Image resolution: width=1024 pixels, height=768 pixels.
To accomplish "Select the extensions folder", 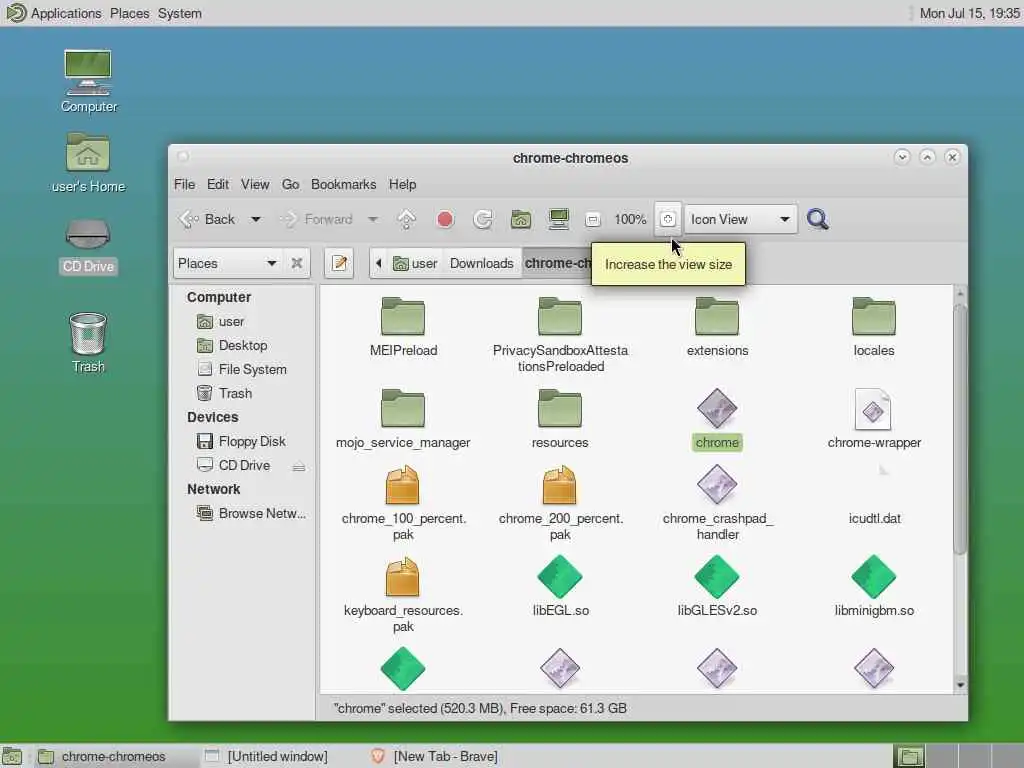I will (717, 327).
